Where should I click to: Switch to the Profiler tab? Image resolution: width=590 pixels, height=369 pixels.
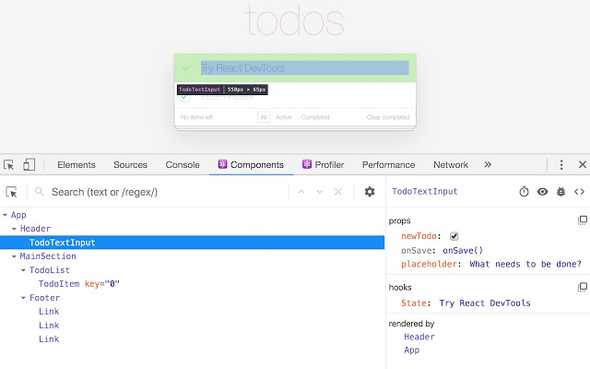(323, 165)
